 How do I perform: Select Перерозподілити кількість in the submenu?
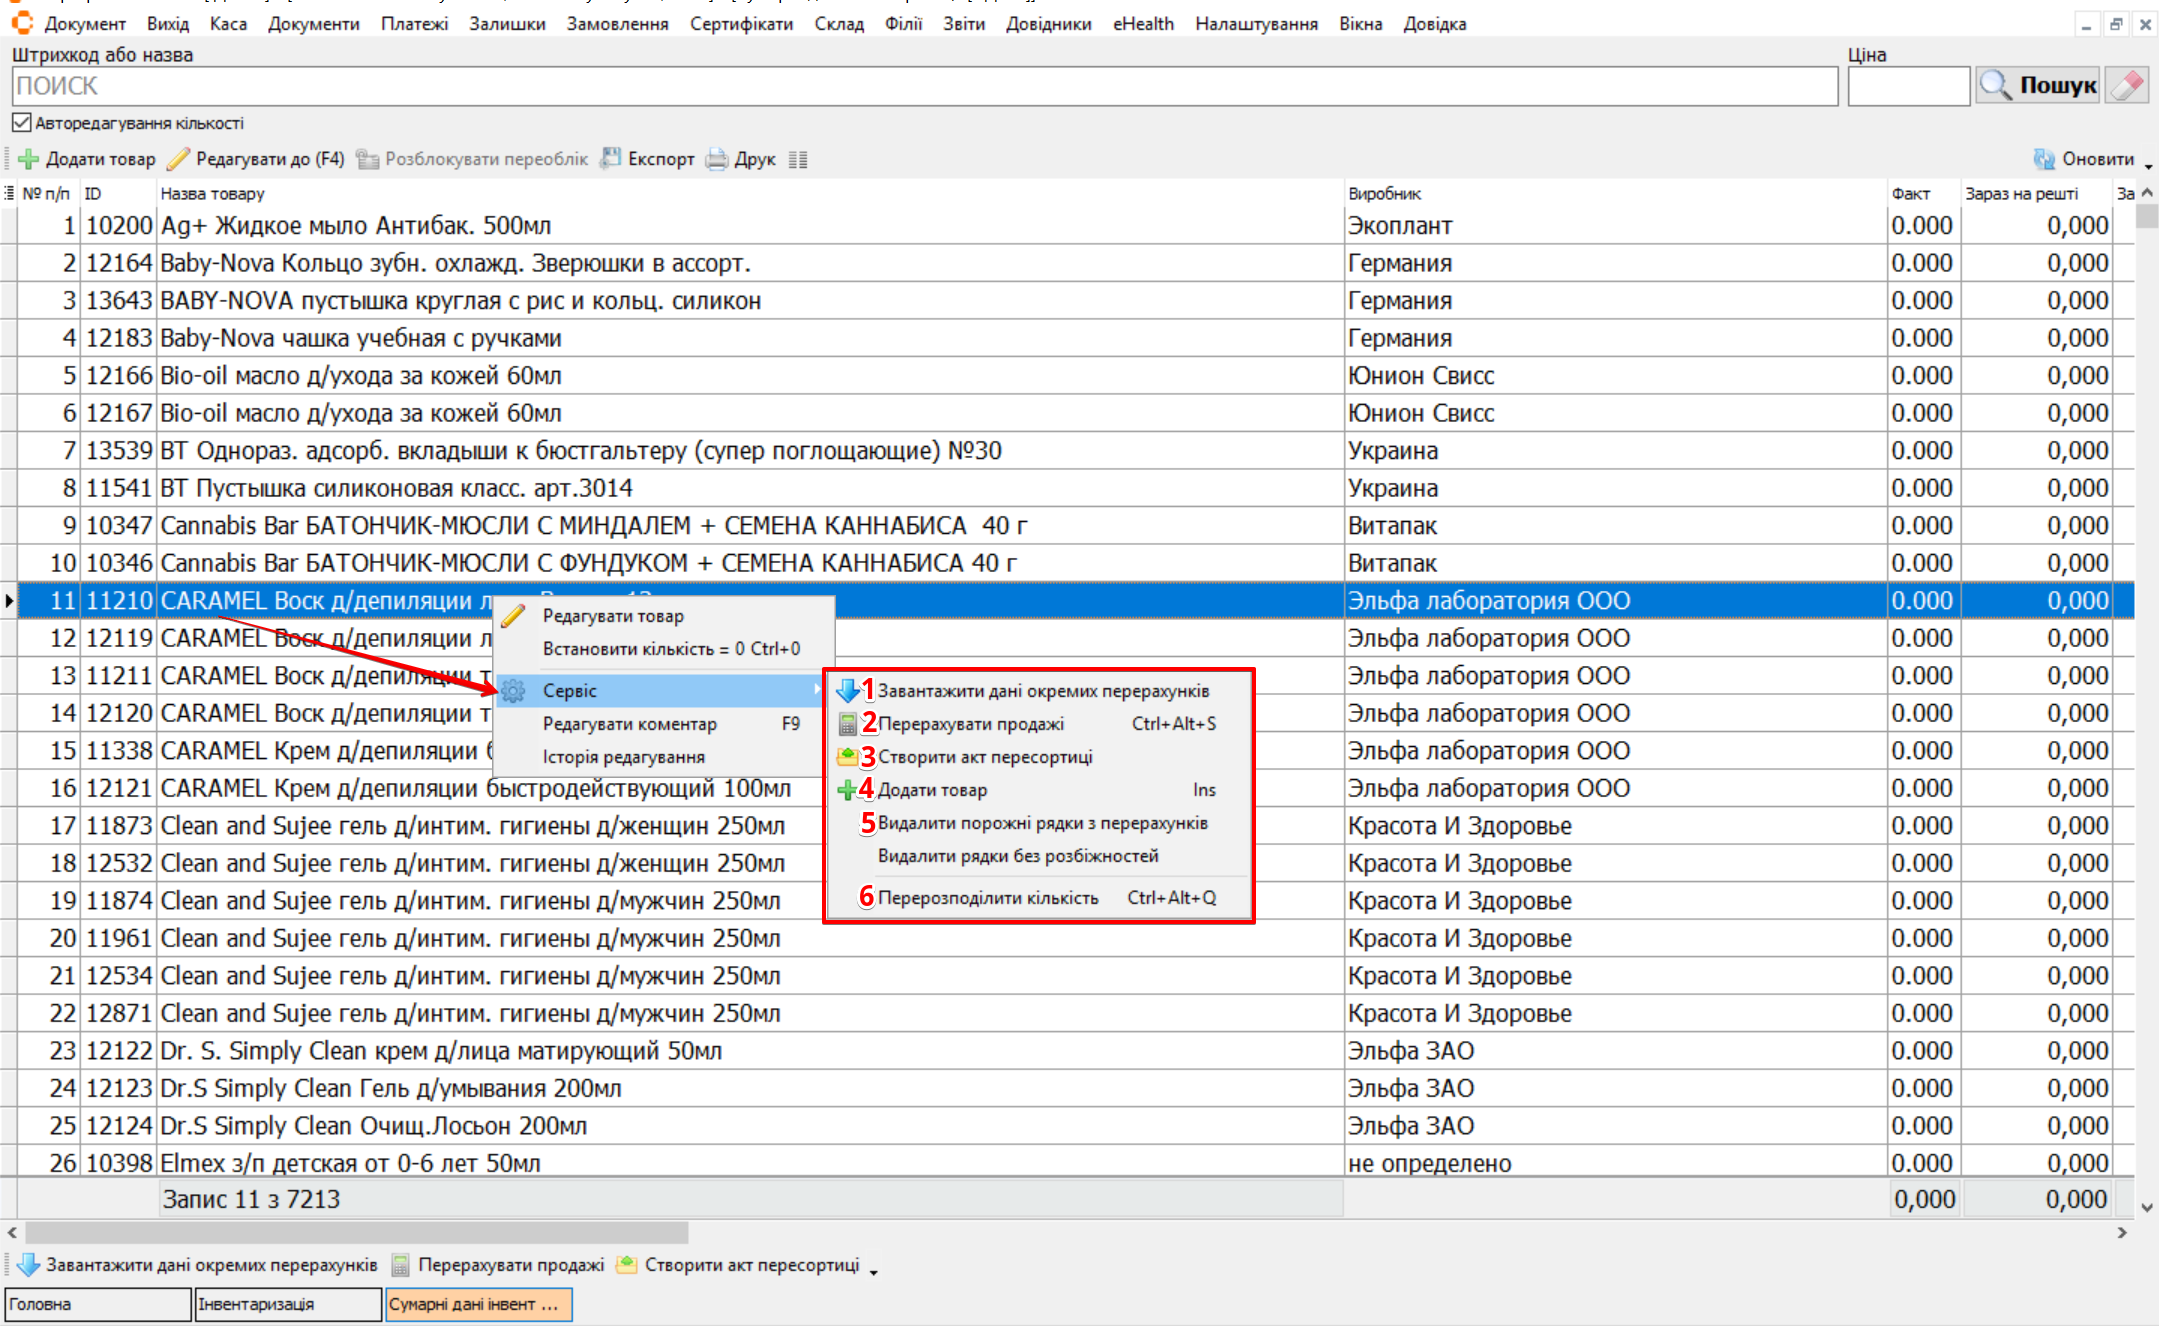pyautogui.click(x=987, y=898)
